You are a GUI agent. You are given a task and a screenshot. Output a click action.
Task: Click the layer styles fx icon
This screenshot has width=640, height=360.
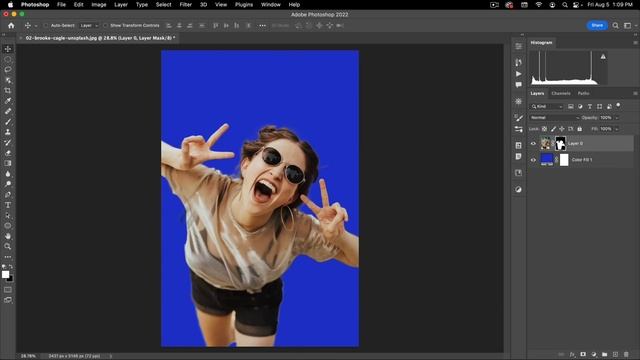[x=572, y=354]
